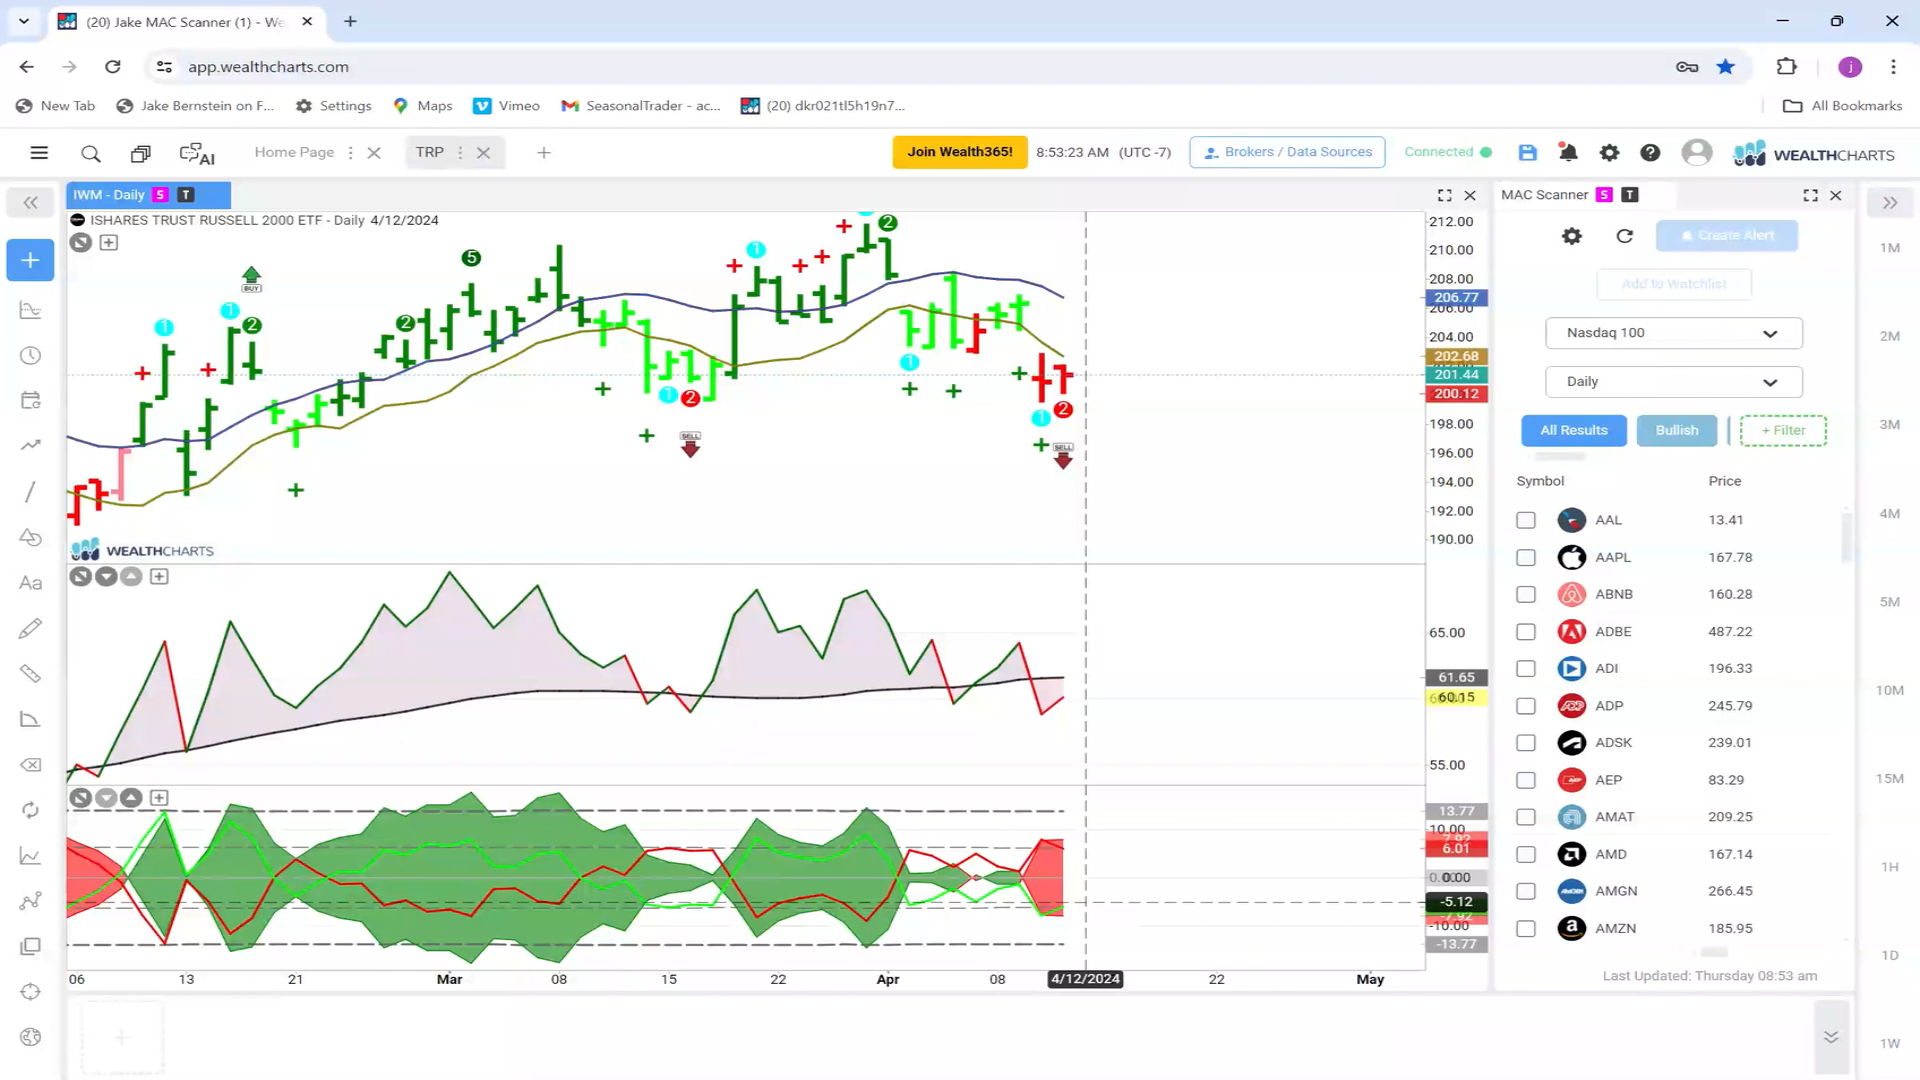Open the Settings bookmark
Screen dimensions: 1920x1080
click(x=333, y=106)
